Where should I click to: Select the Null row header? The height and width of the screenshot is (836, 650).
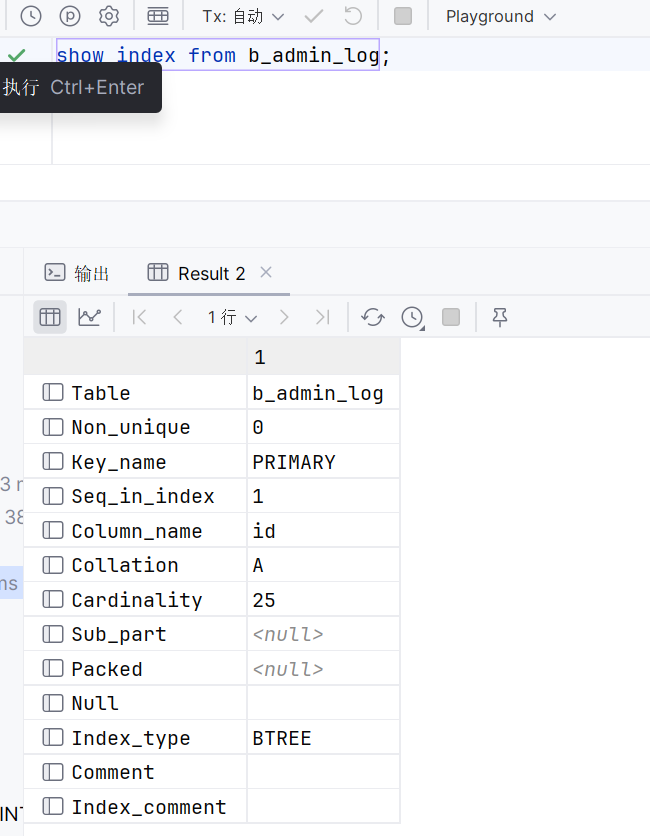coord(135,703)
